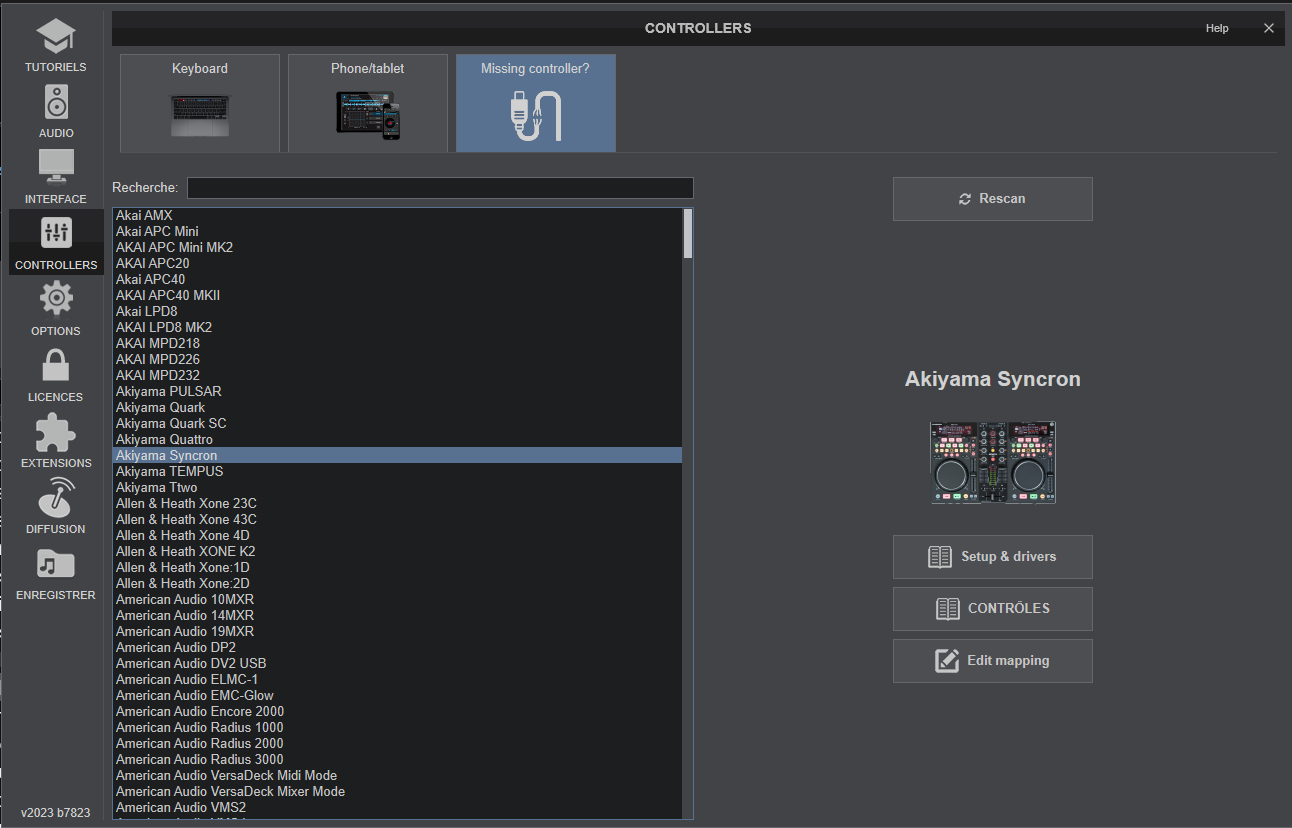
Task: Focus the Recherche search field
Action: [x=440, y=188]
